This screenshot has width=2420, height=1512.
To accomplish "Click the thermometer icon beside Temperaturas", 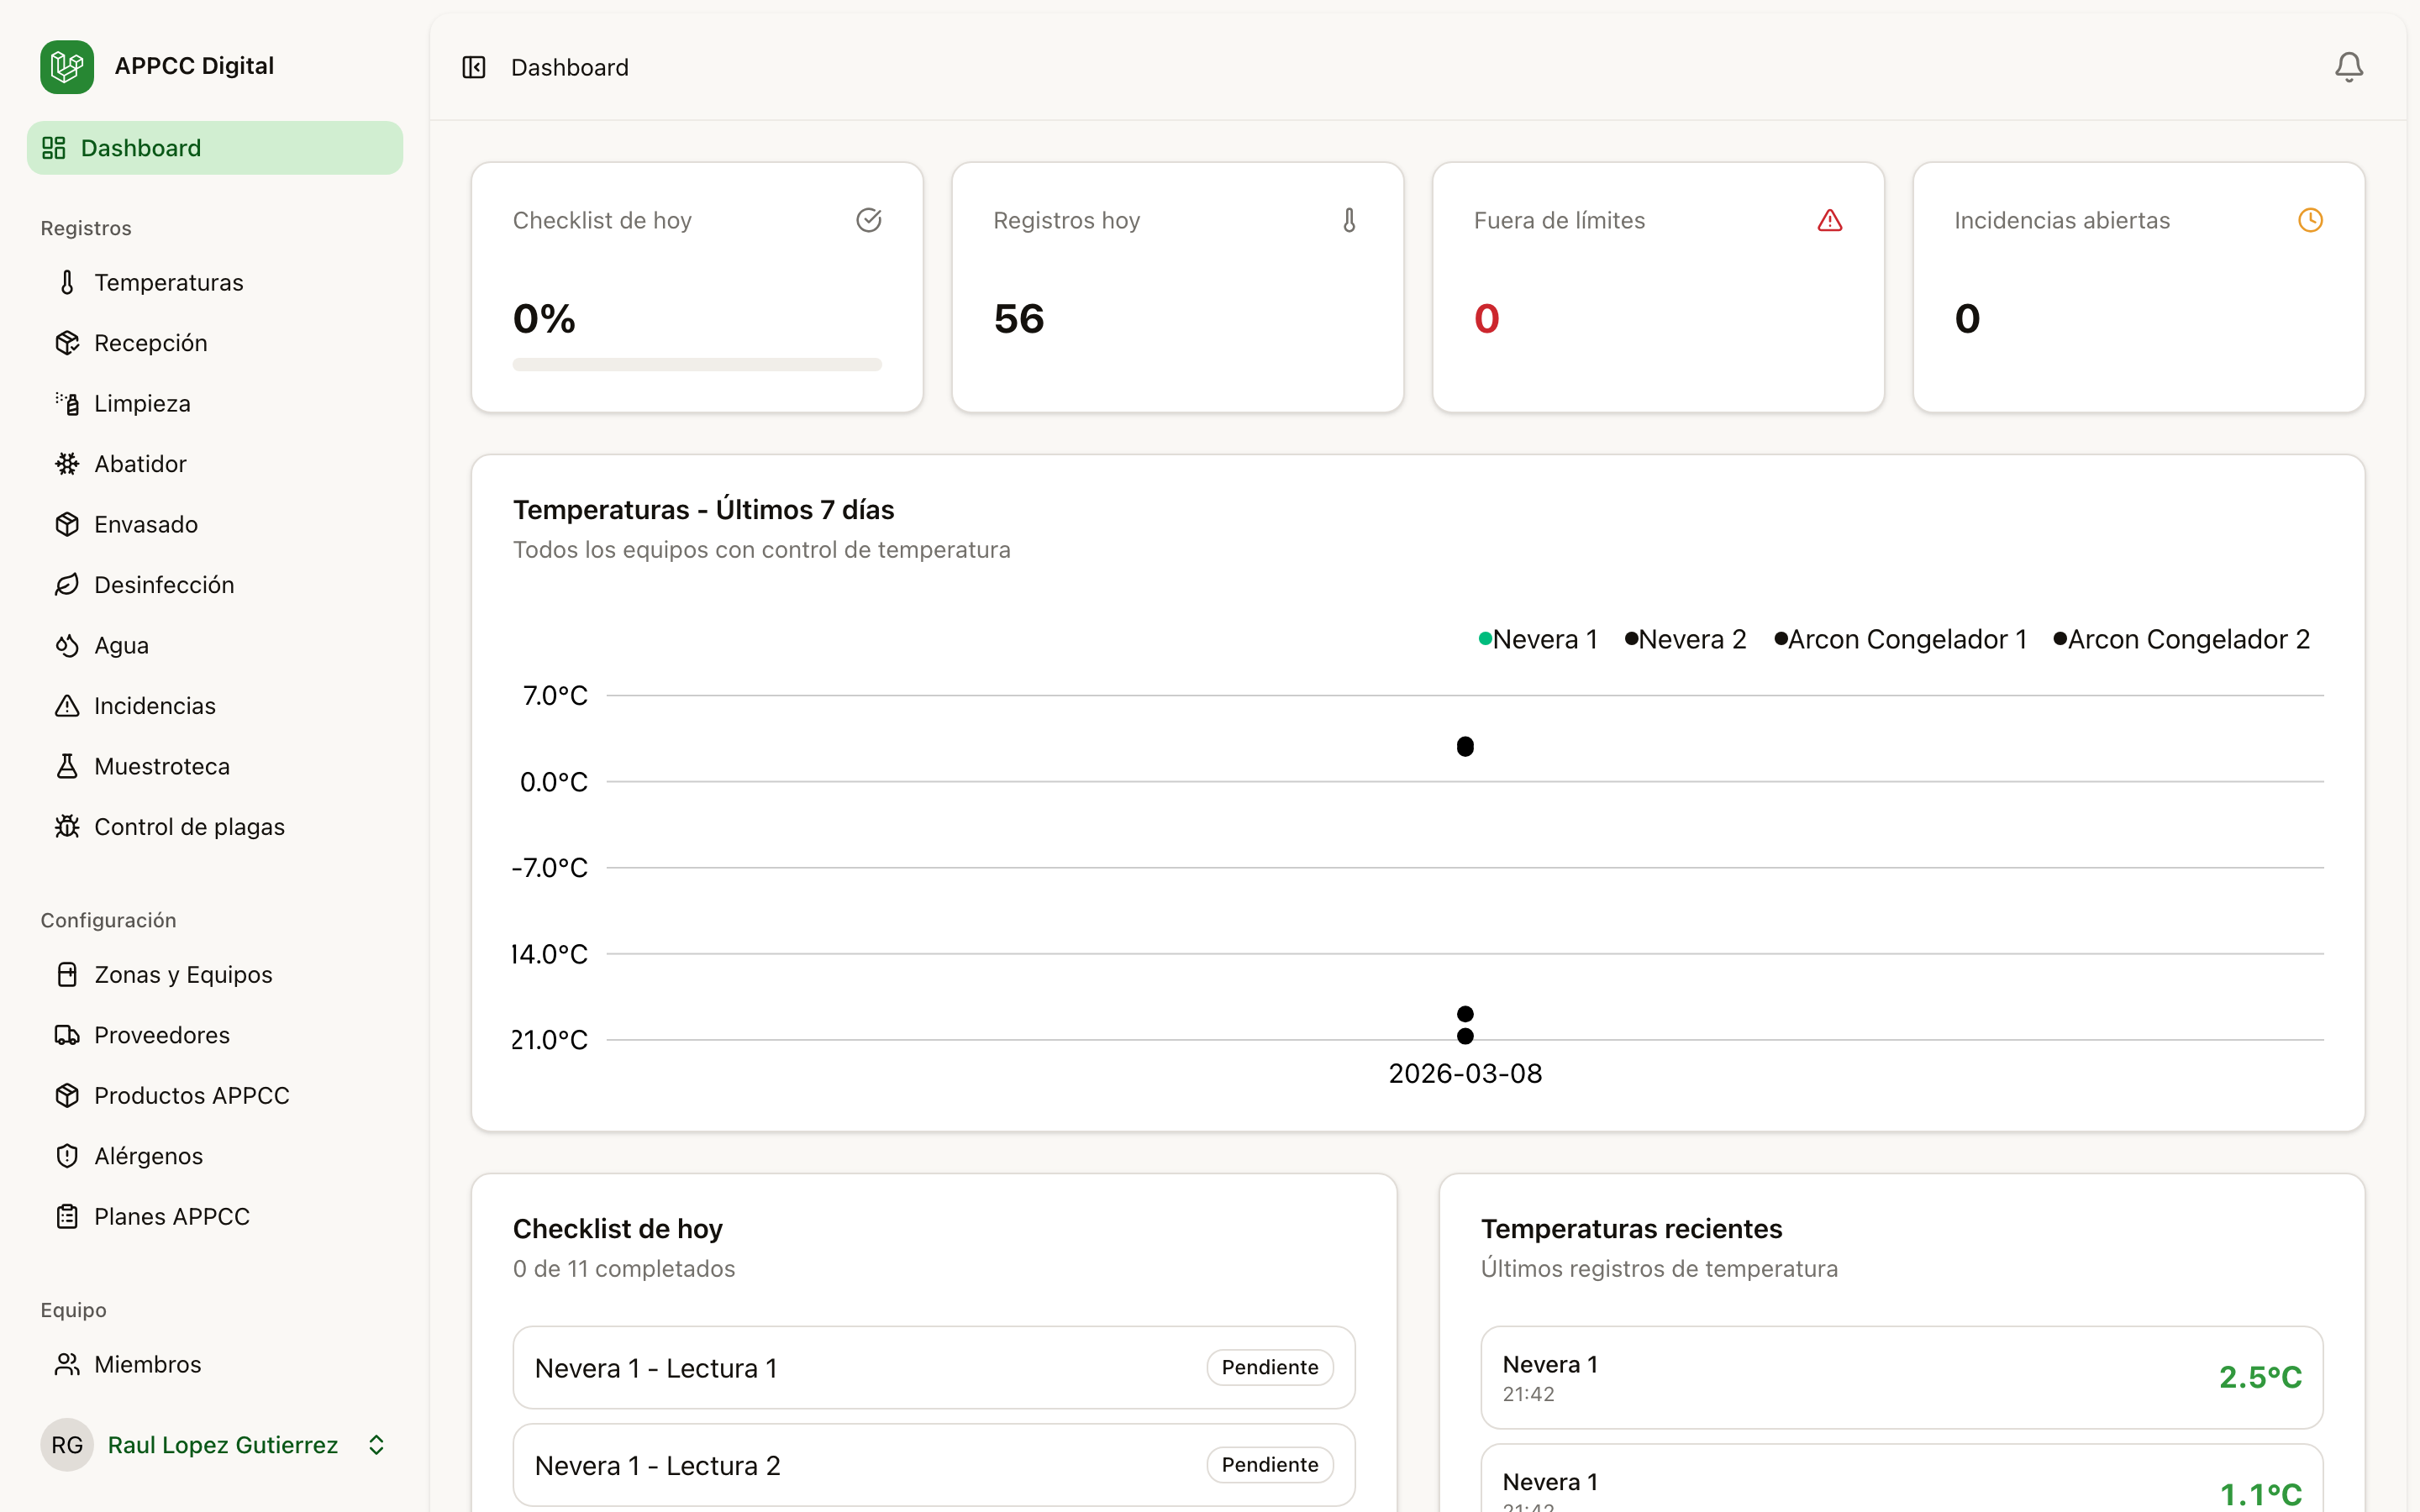I will point(67,283).
